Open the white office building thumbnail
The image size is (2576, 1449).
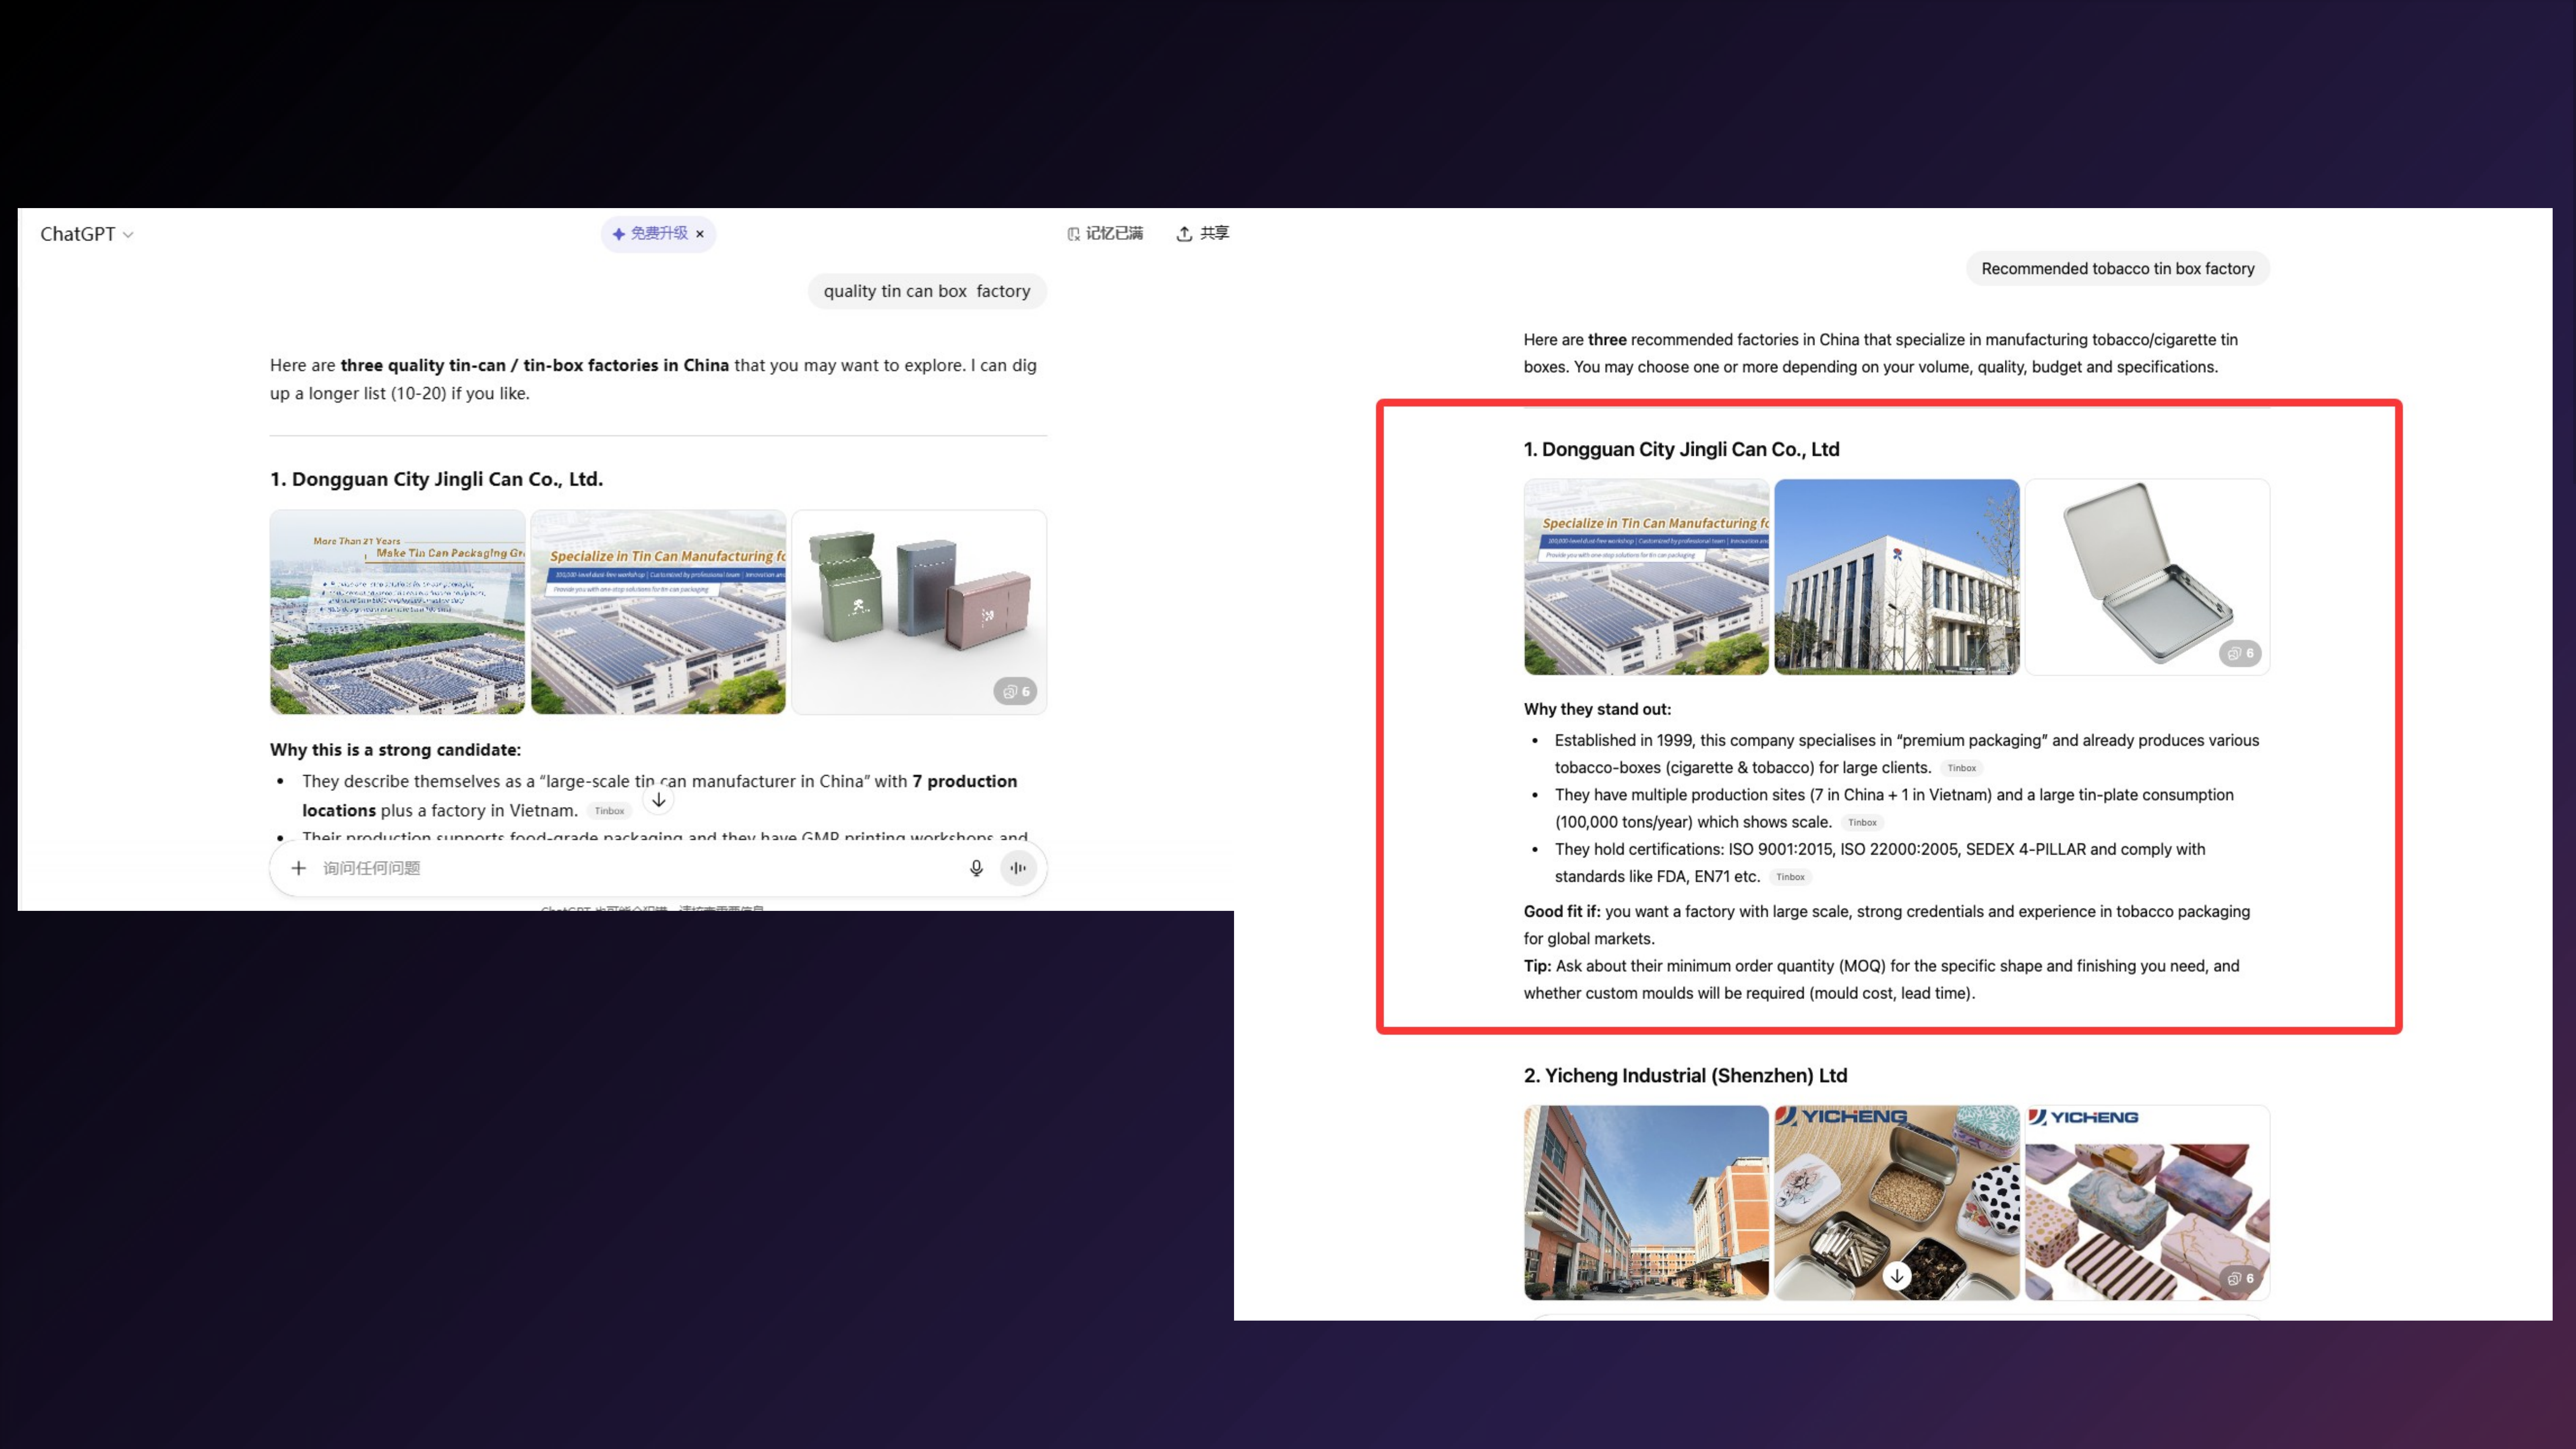1896,577
